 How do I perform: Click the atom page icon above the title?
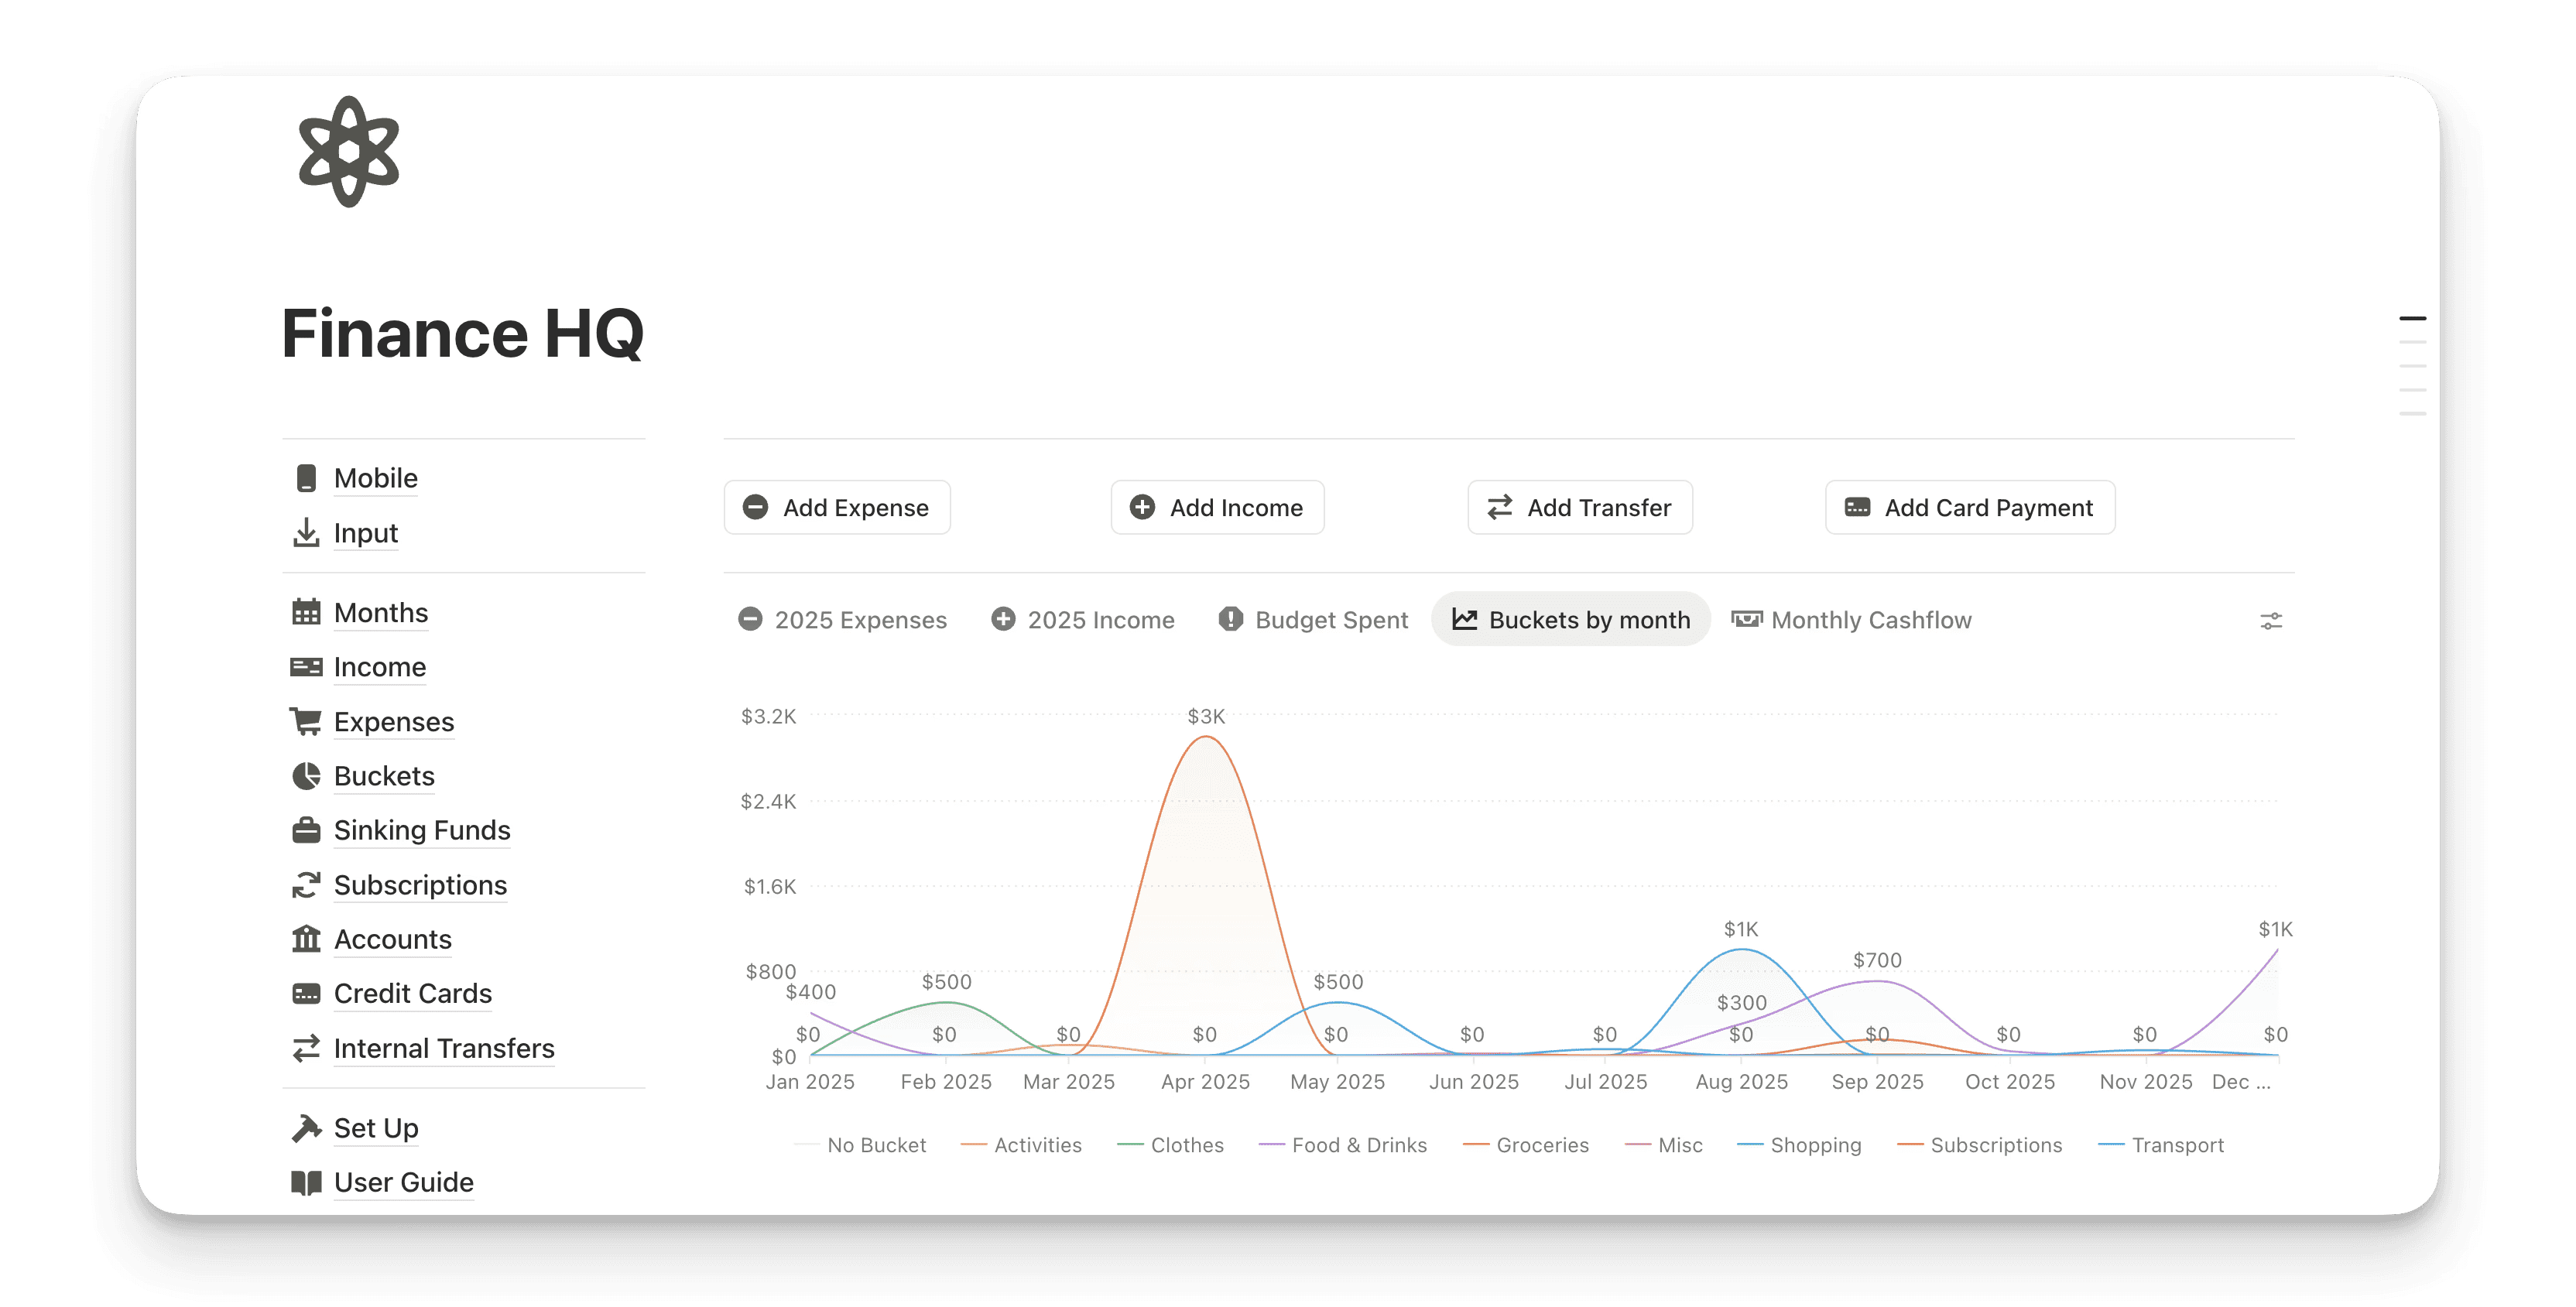tap(348, 152)
